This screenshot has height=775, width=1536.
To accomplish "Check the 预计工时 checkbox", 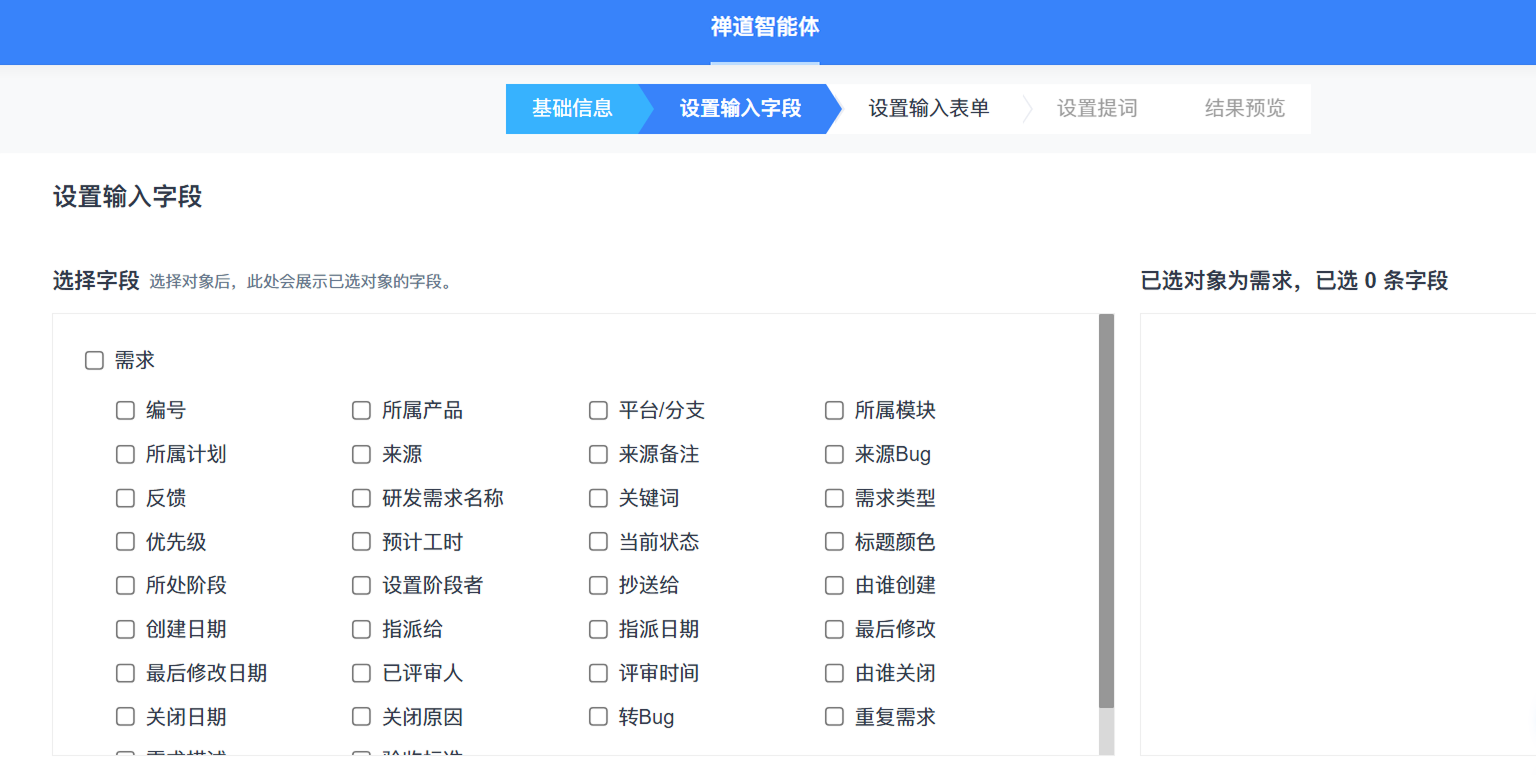I will [x=361, y=542].
